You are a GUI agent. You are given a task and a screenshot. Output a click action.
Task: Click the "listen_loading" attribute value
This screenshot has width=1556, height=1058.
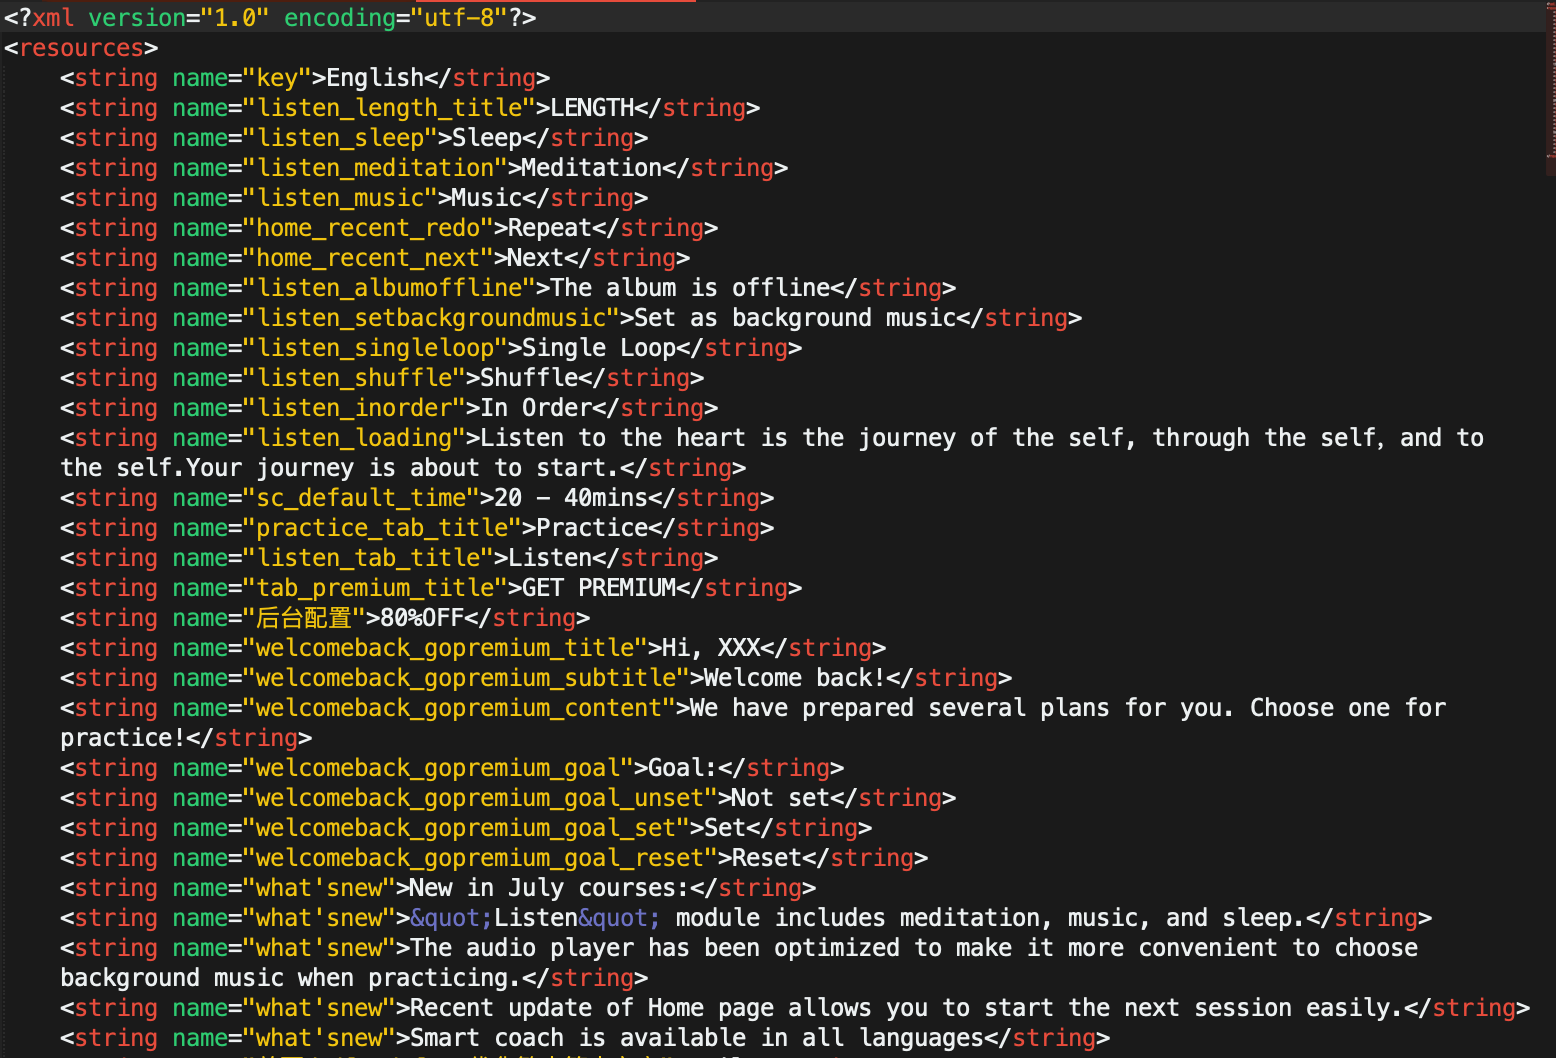pos(354,438)
